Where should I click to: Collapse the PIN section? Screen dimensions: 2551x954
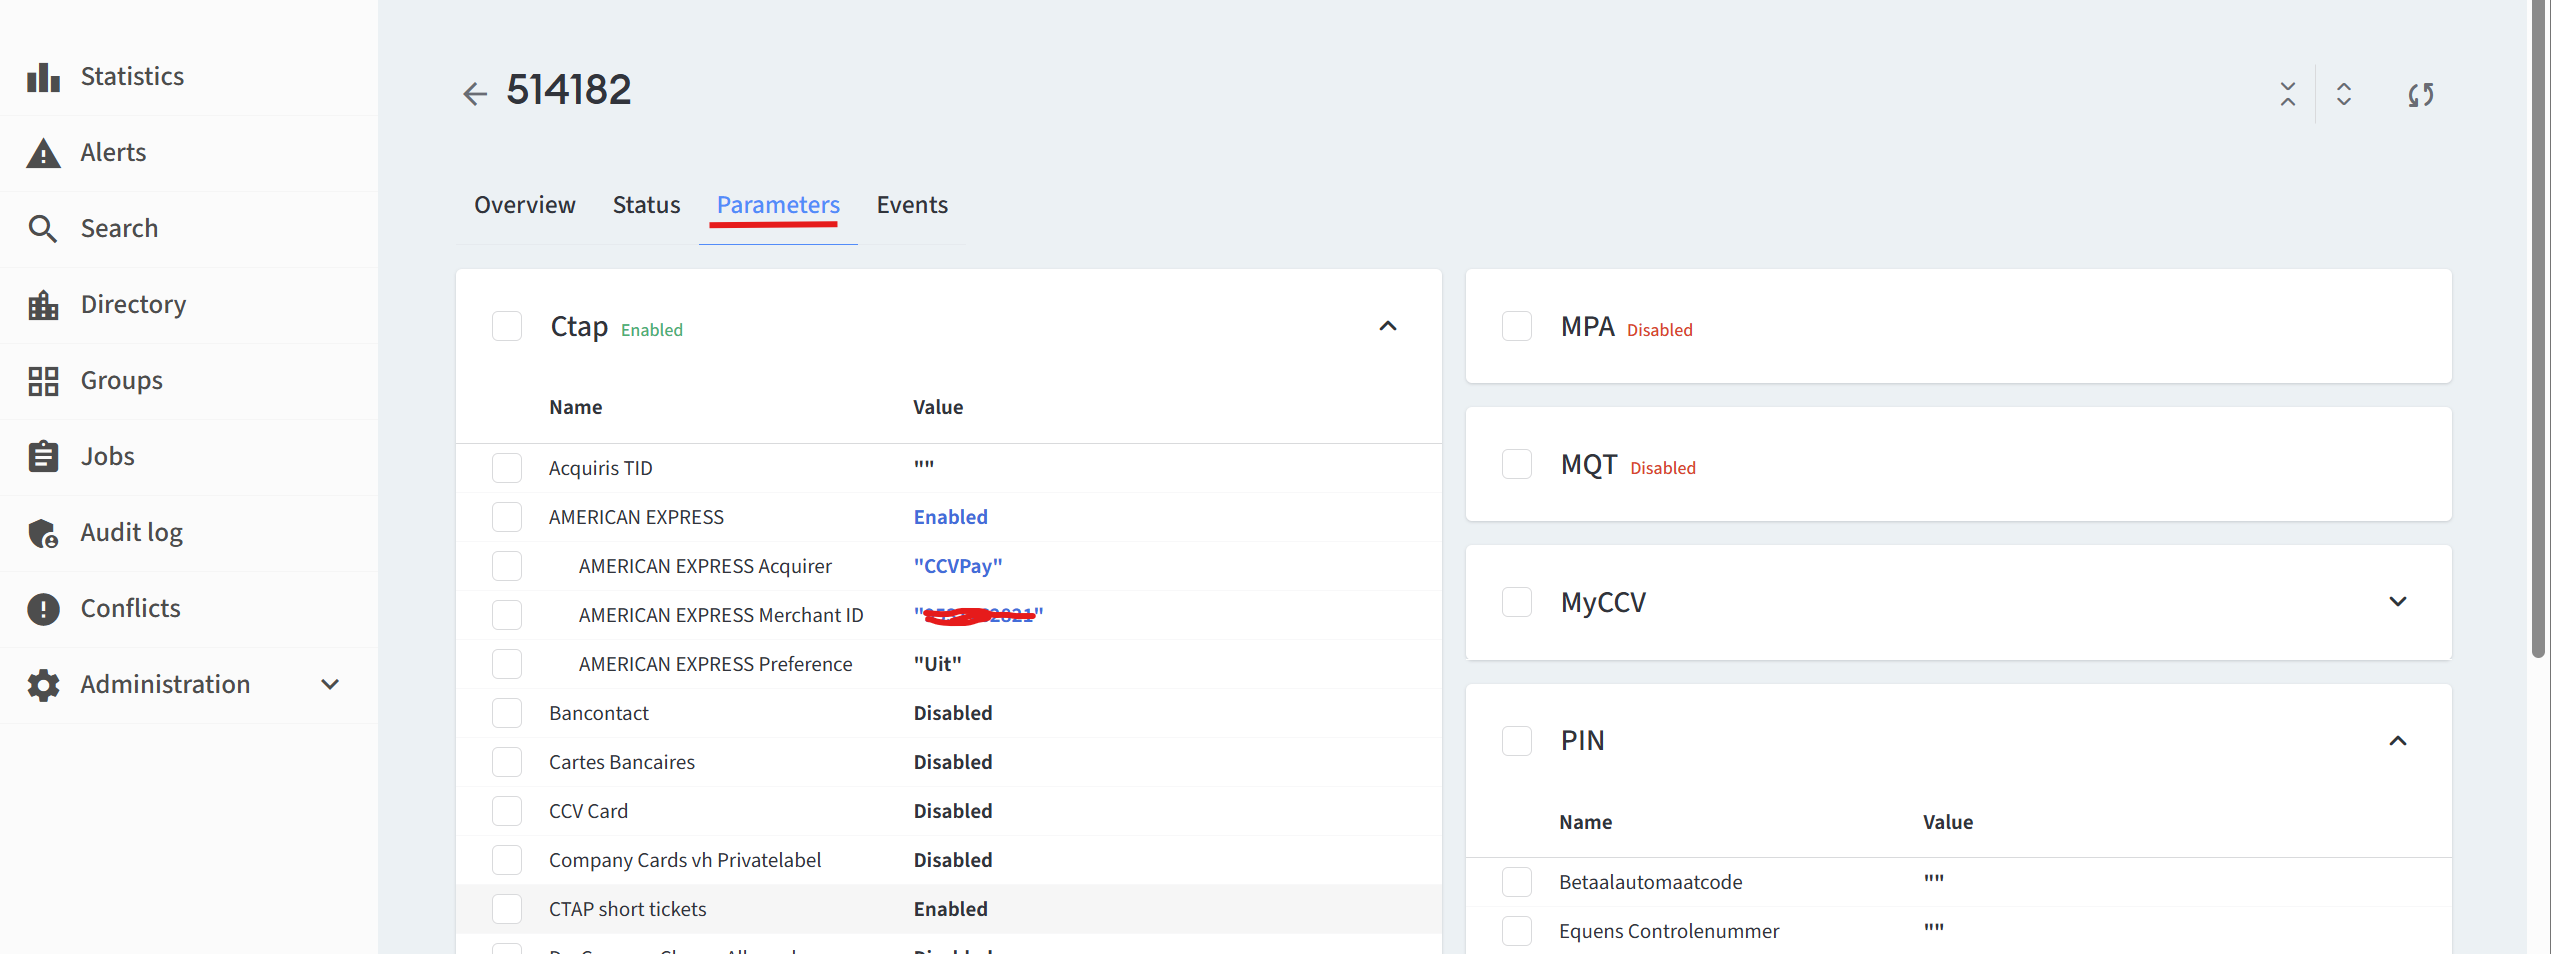tap(2398, 742)
